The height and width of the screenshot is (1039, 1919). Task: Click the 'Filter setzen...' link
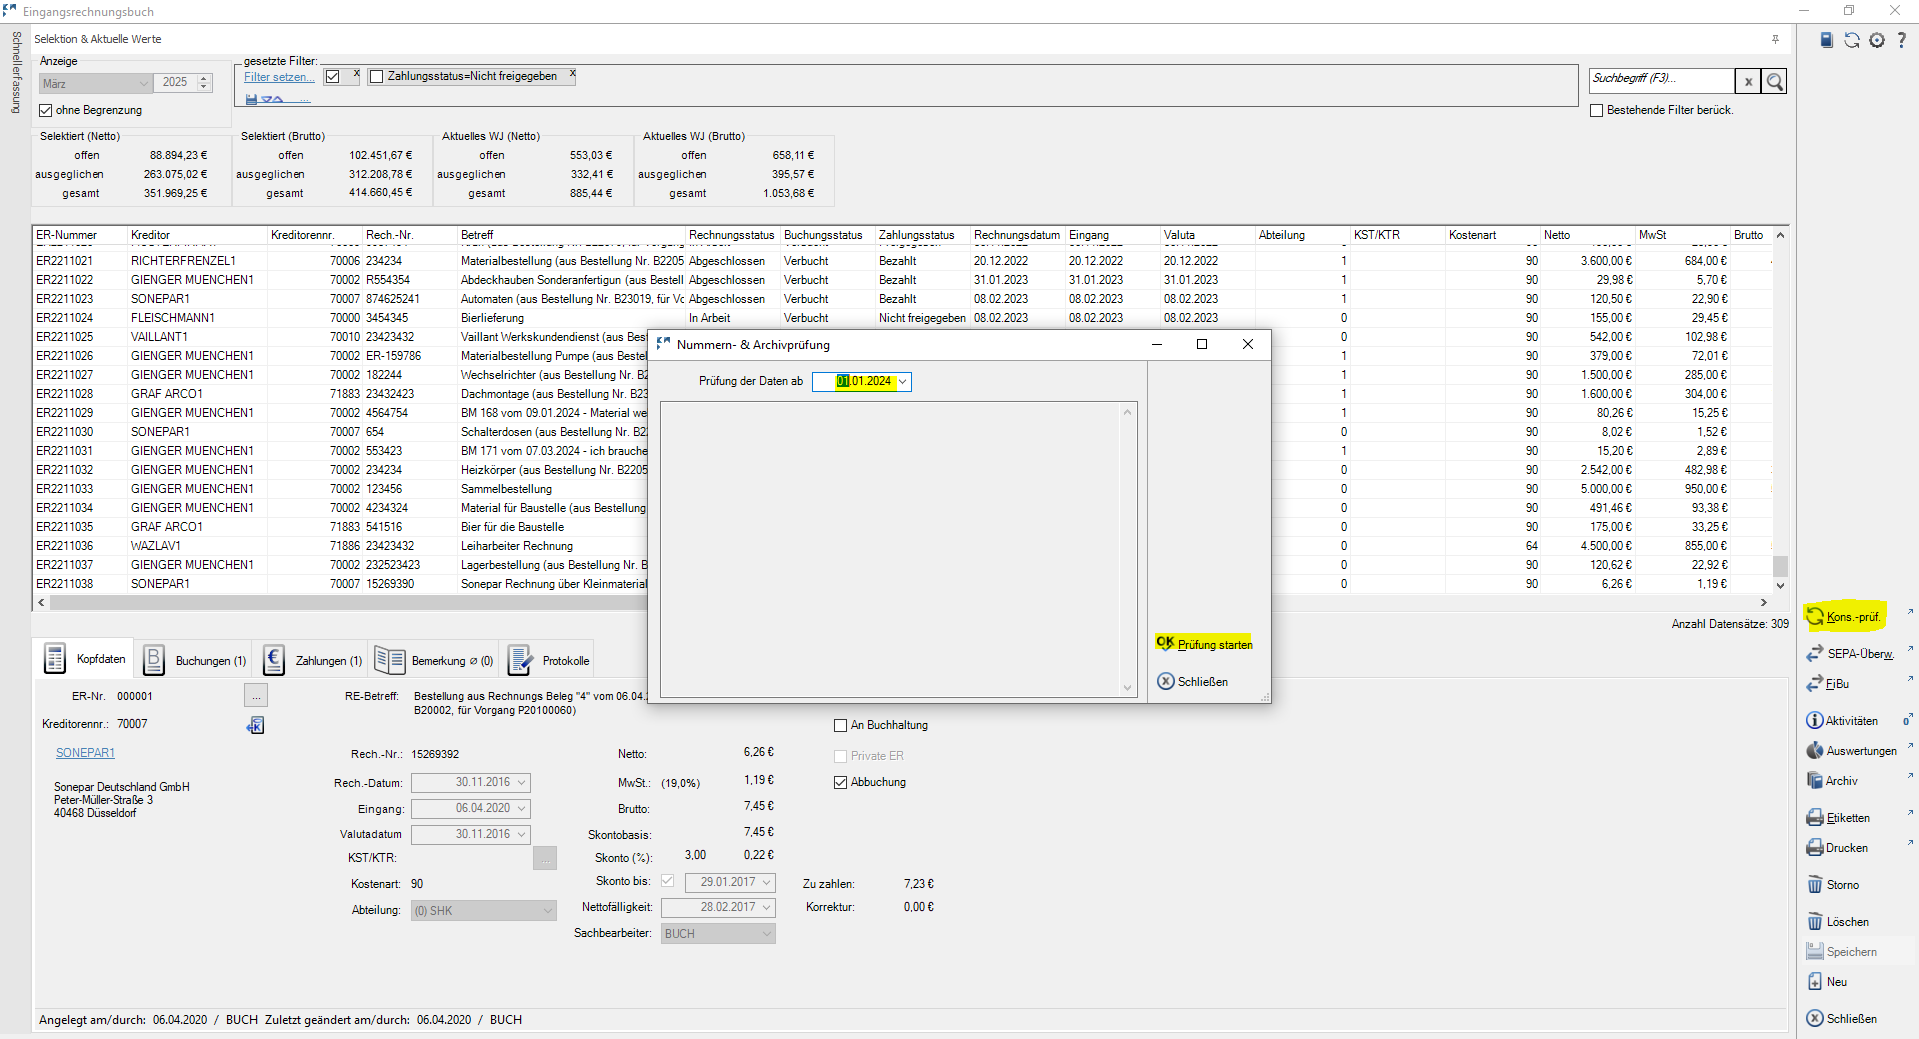coord(279,77)
